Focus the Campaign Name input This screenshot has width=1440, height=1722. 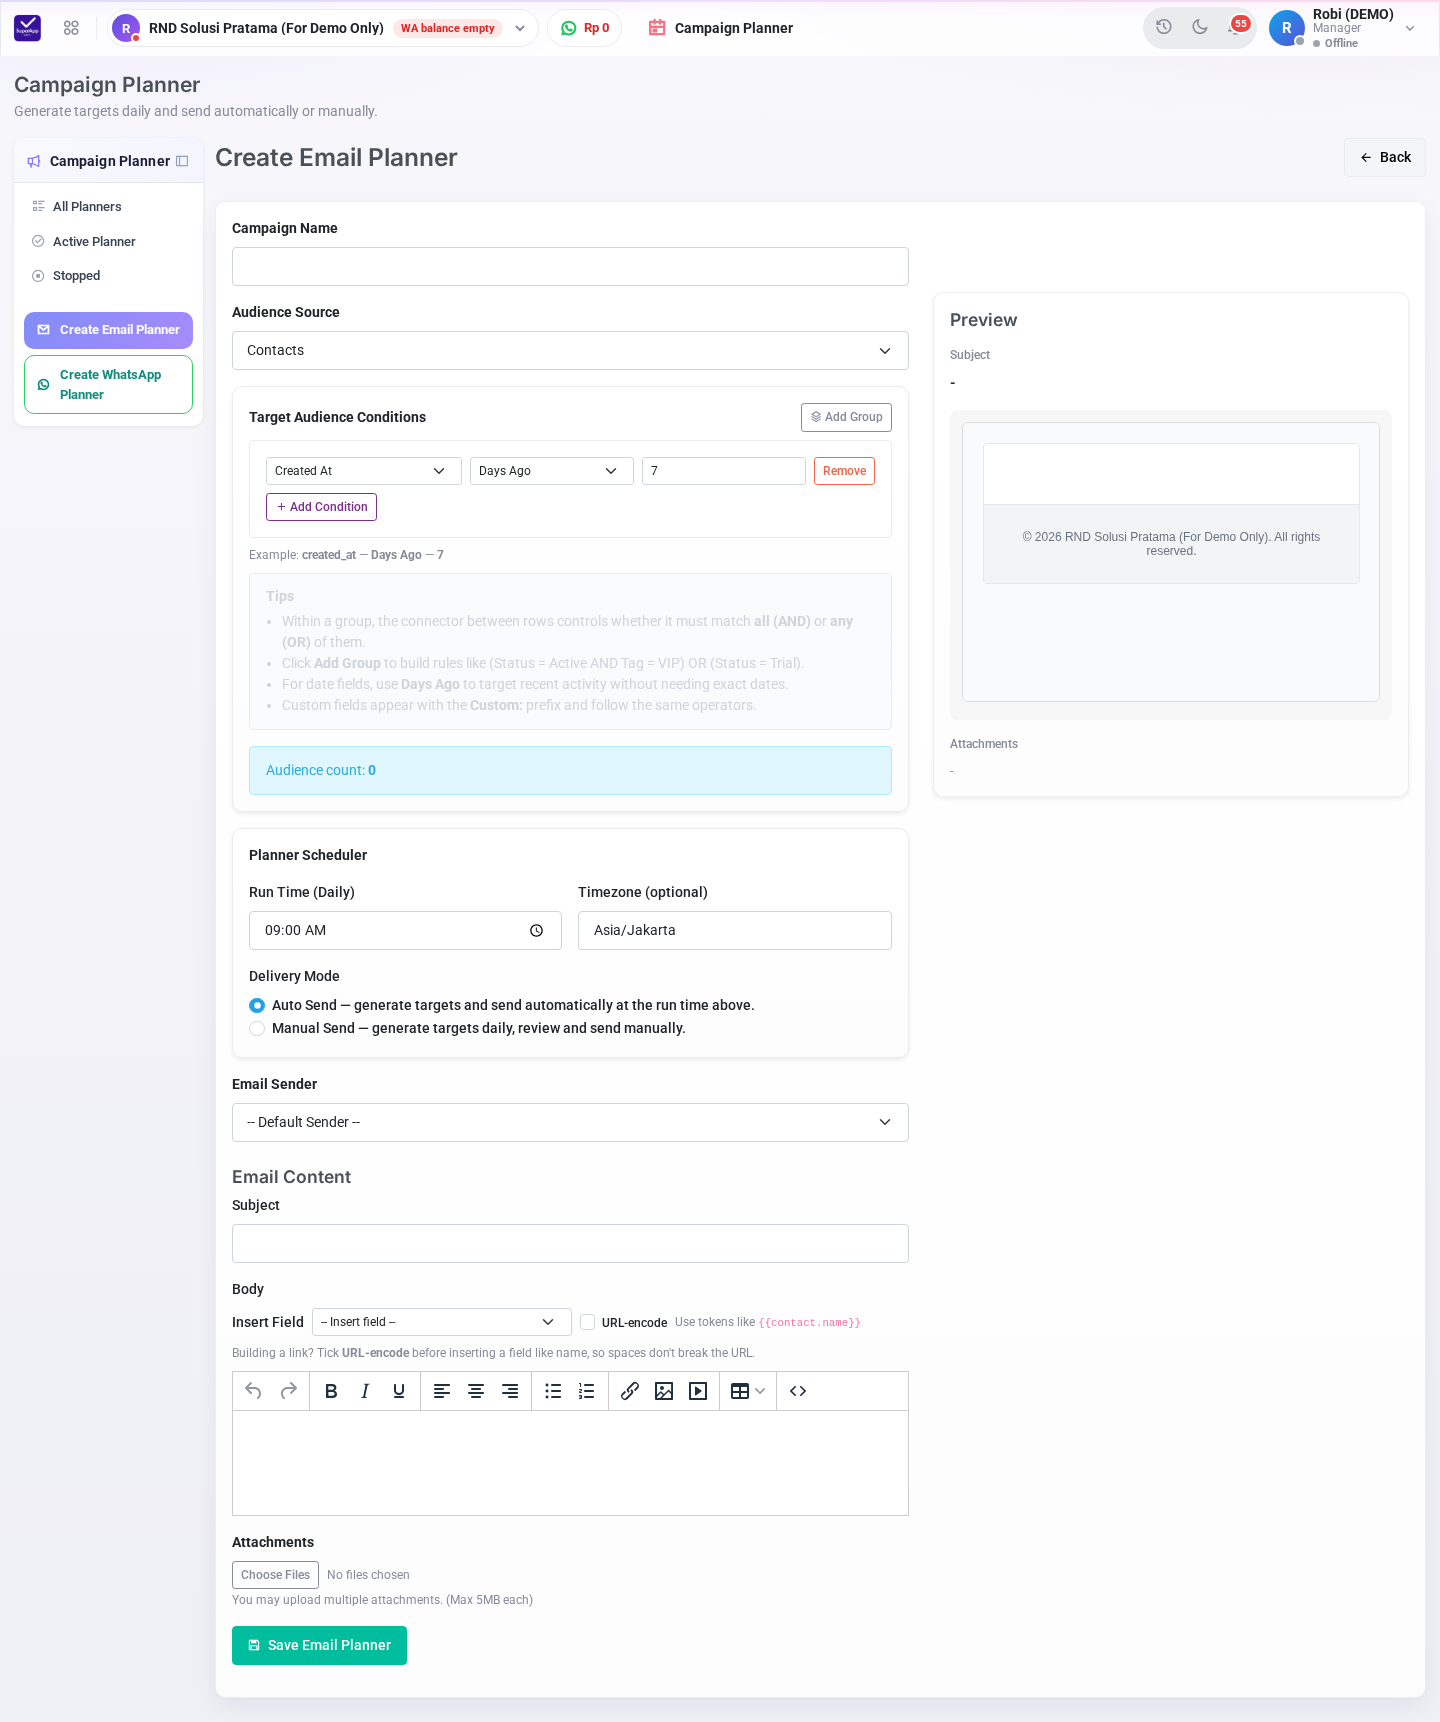click(x=570, y=267)
